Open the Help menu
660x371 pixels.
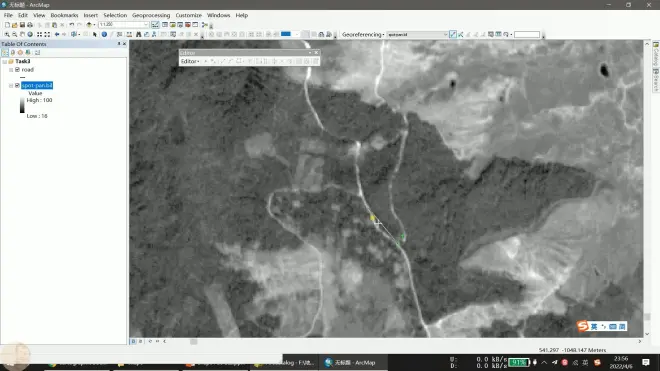pos(242,15)
